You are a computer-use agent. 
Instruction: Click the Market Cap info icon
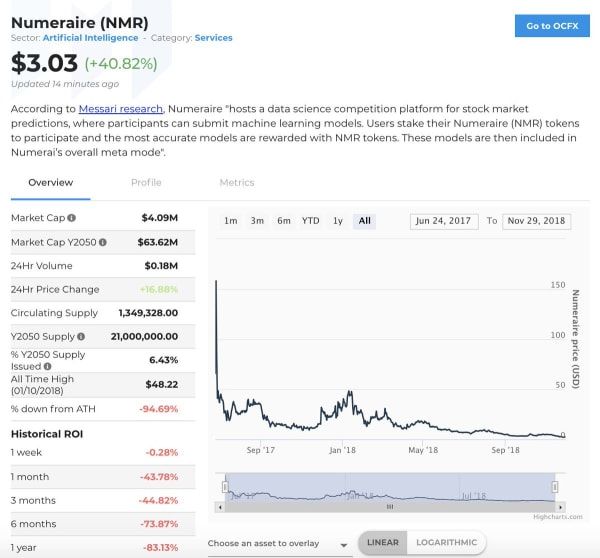[x=72, y=218]
